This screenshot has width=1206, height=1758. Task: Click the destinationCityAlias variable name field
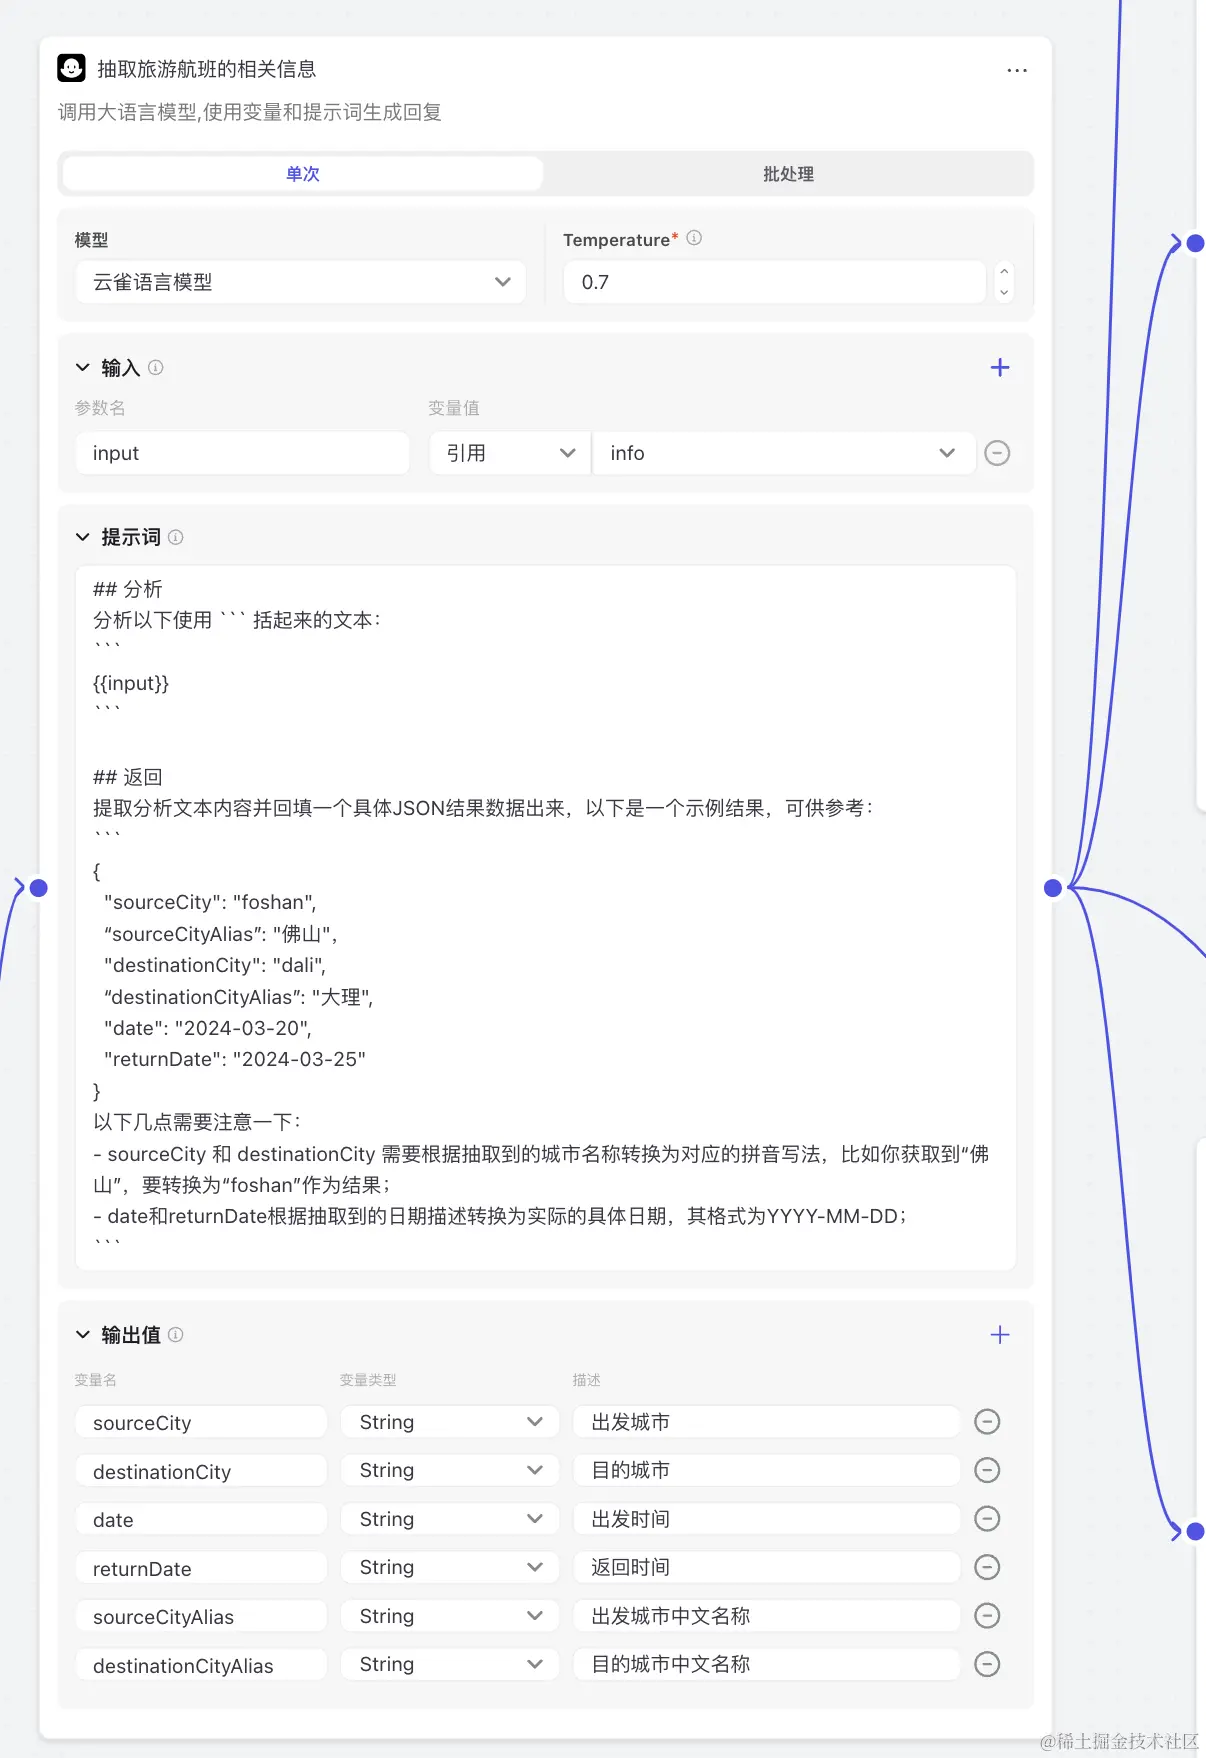point(201,1665)
